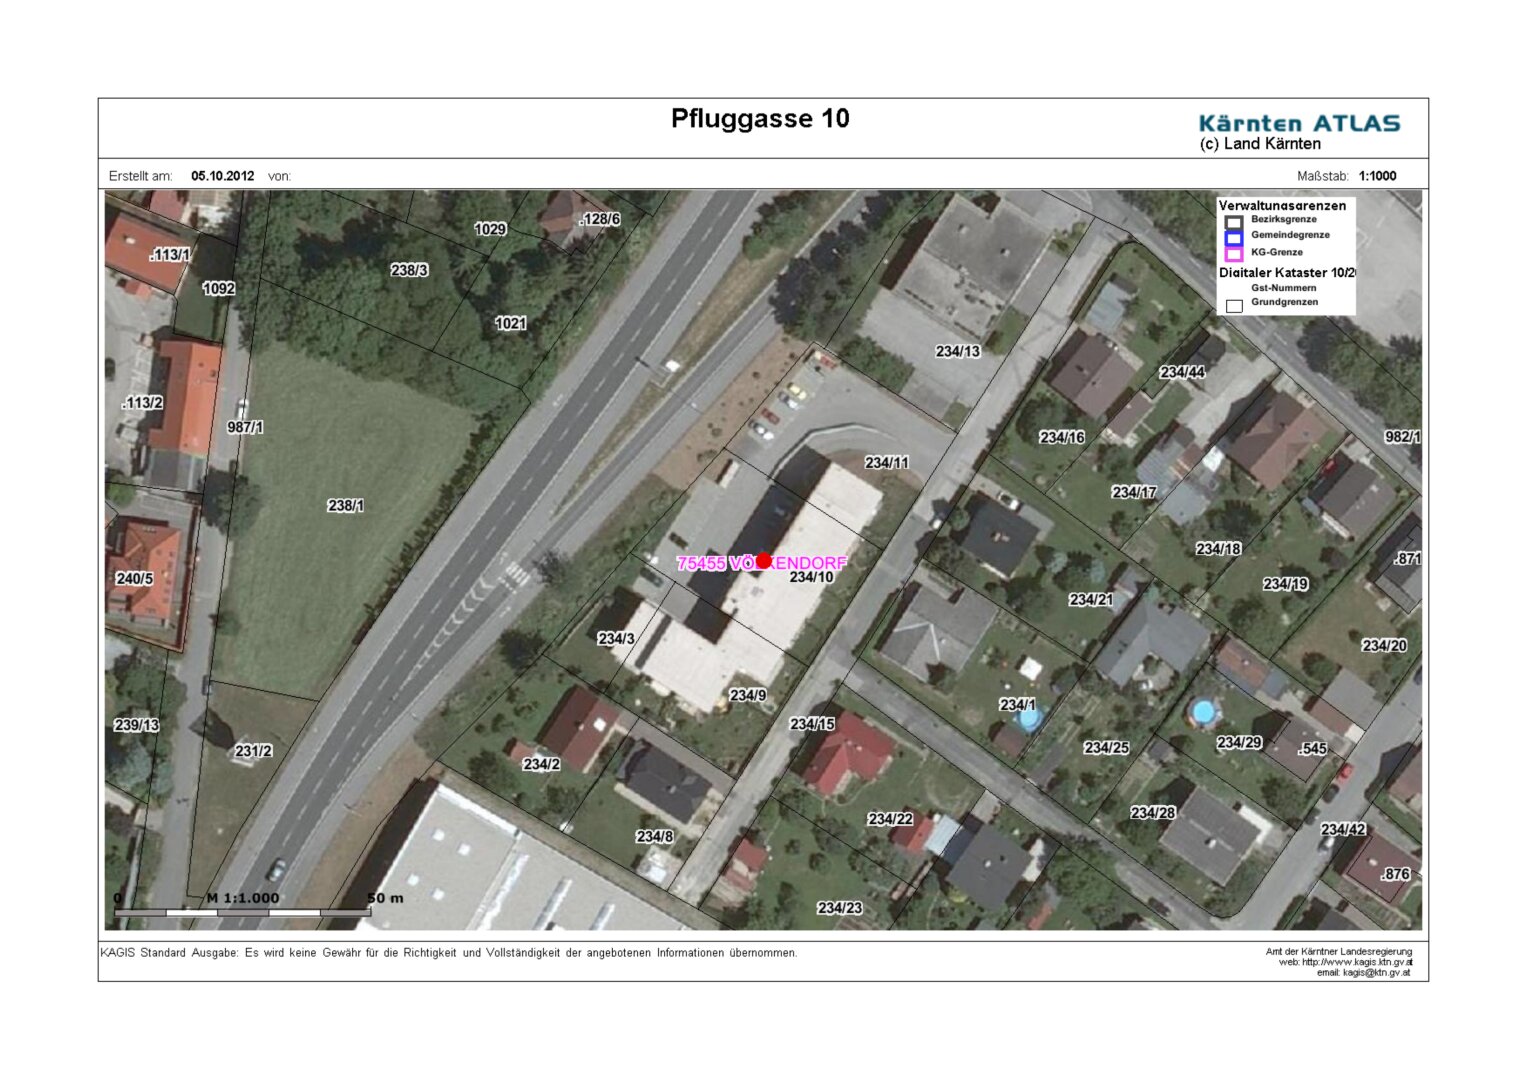The height and width of the screenshot is (1080, 1527).
Task: Select the Bezirksgrenze legend symbol
Action: point(1233,221)
